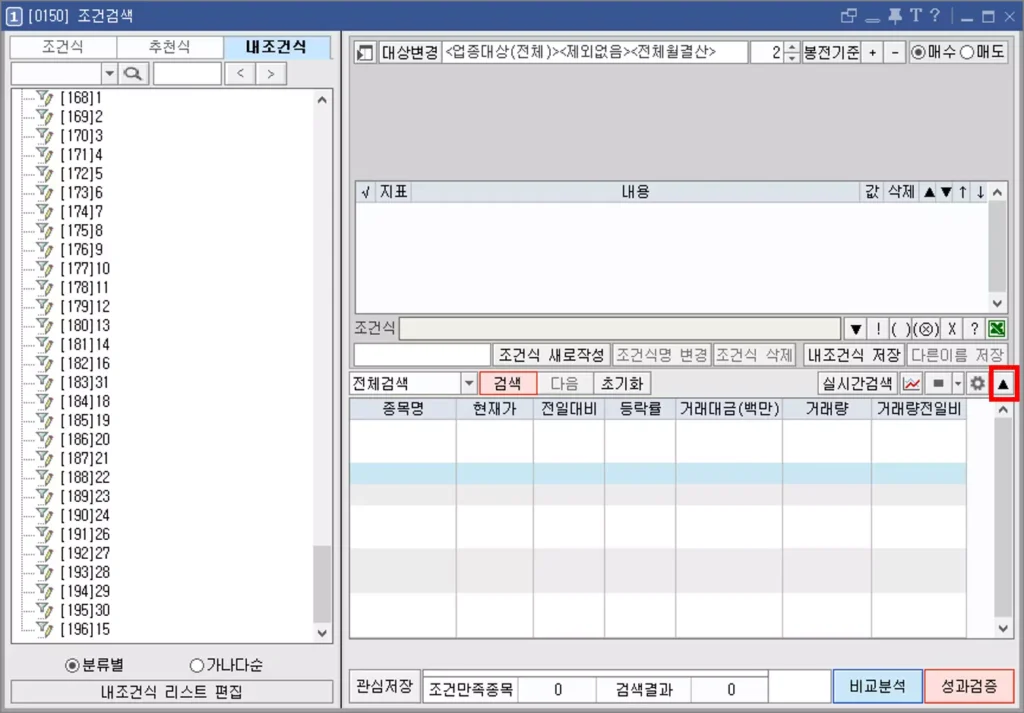The height and width of the screenshot is (713, 1024).
Task: Click the 성과검증 button
Action: pyautogui.click(x=969, y=686)
